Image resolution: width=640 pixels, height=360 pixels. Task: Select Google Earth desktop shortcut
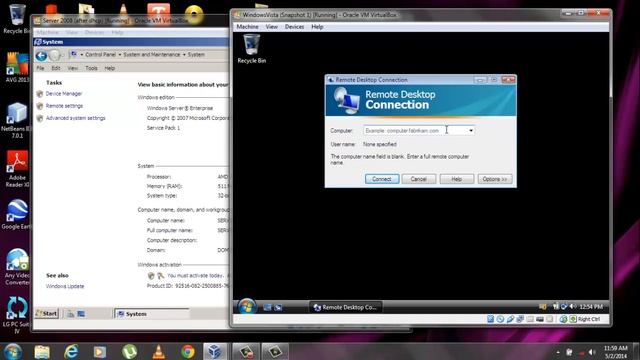[x=16, y=215]
